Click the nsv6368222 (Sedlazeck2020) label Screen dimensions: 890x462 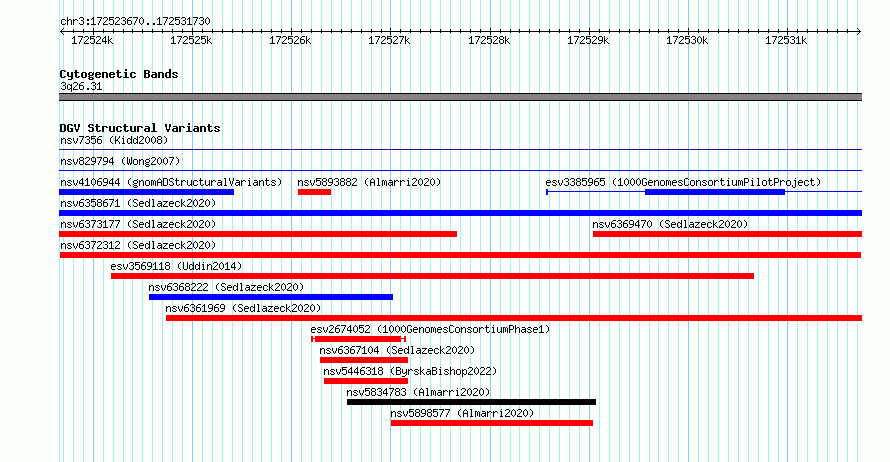click(x=226, y=287)
